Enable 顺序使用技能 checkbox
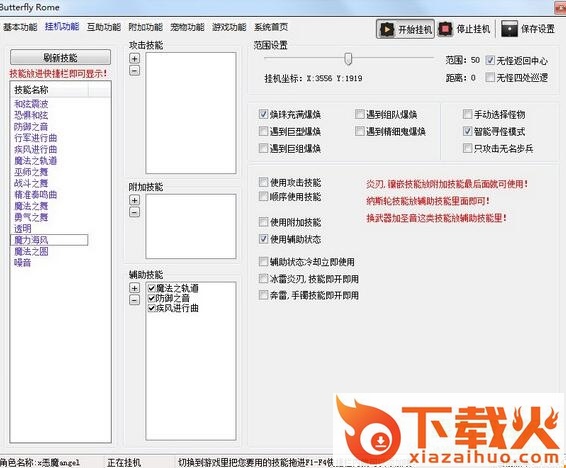Screen dimensions: 566x468 (263, 197)
